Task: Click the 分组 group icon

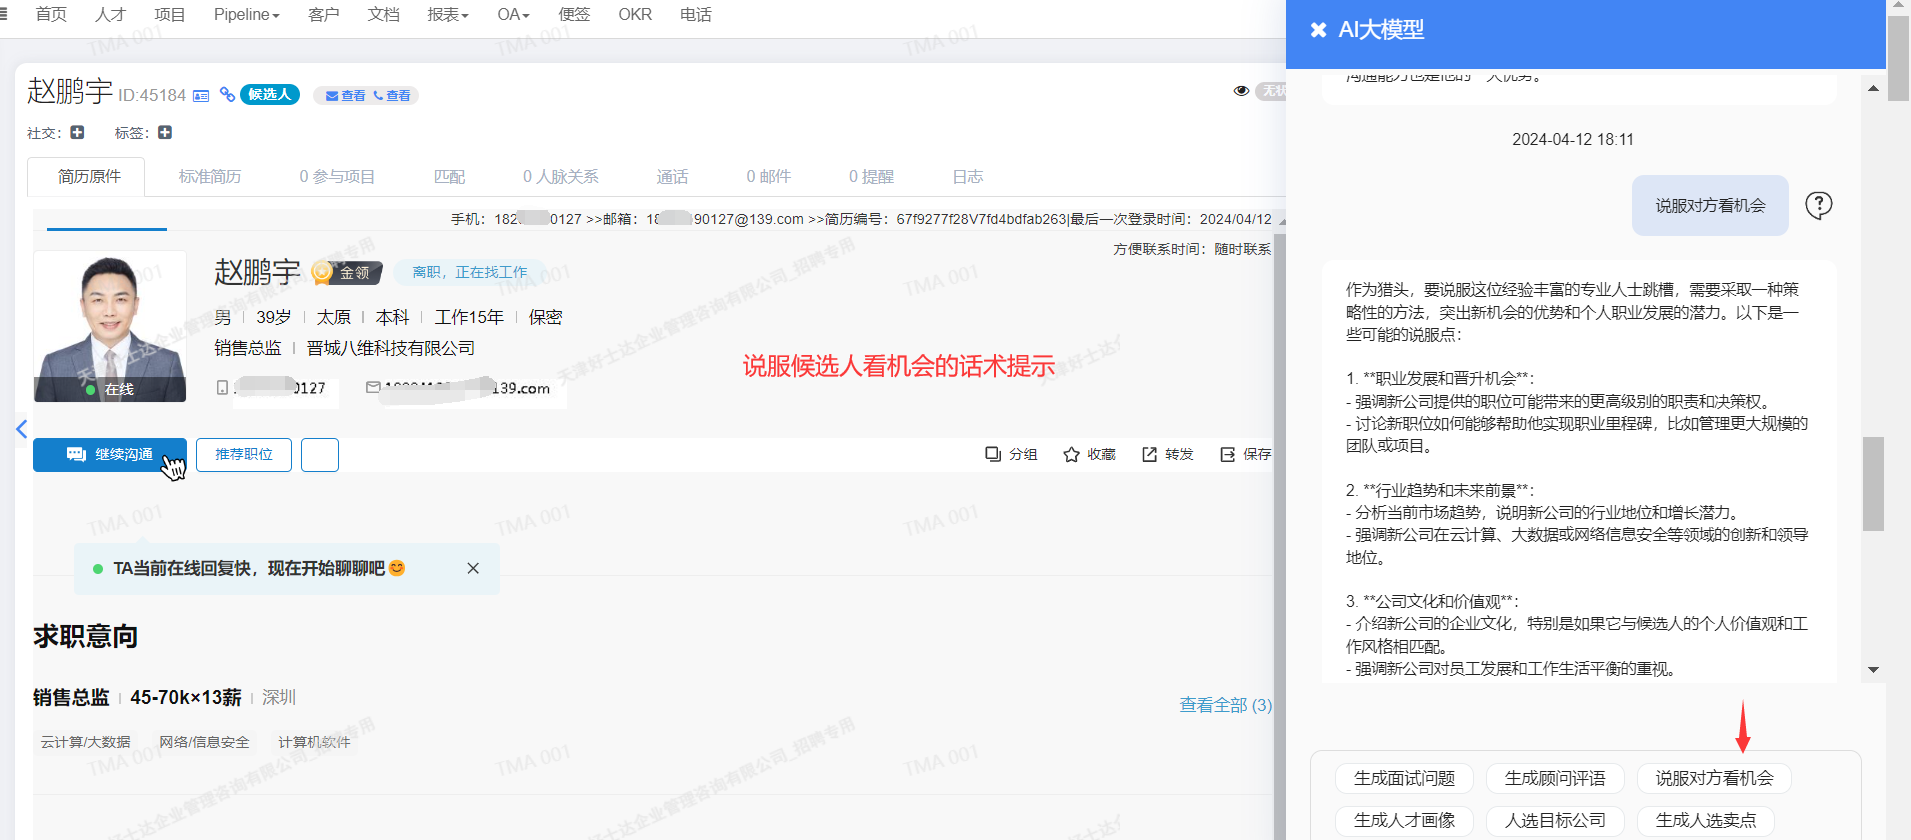Action: coord(993,454)
